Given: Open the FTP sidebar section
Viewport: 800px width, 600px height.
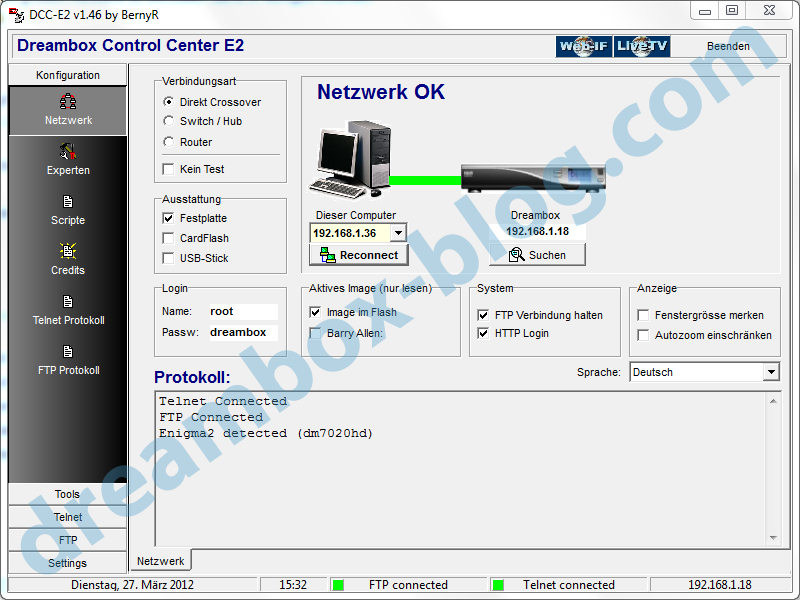Looking at the screenshot, I should click(67, 540).
